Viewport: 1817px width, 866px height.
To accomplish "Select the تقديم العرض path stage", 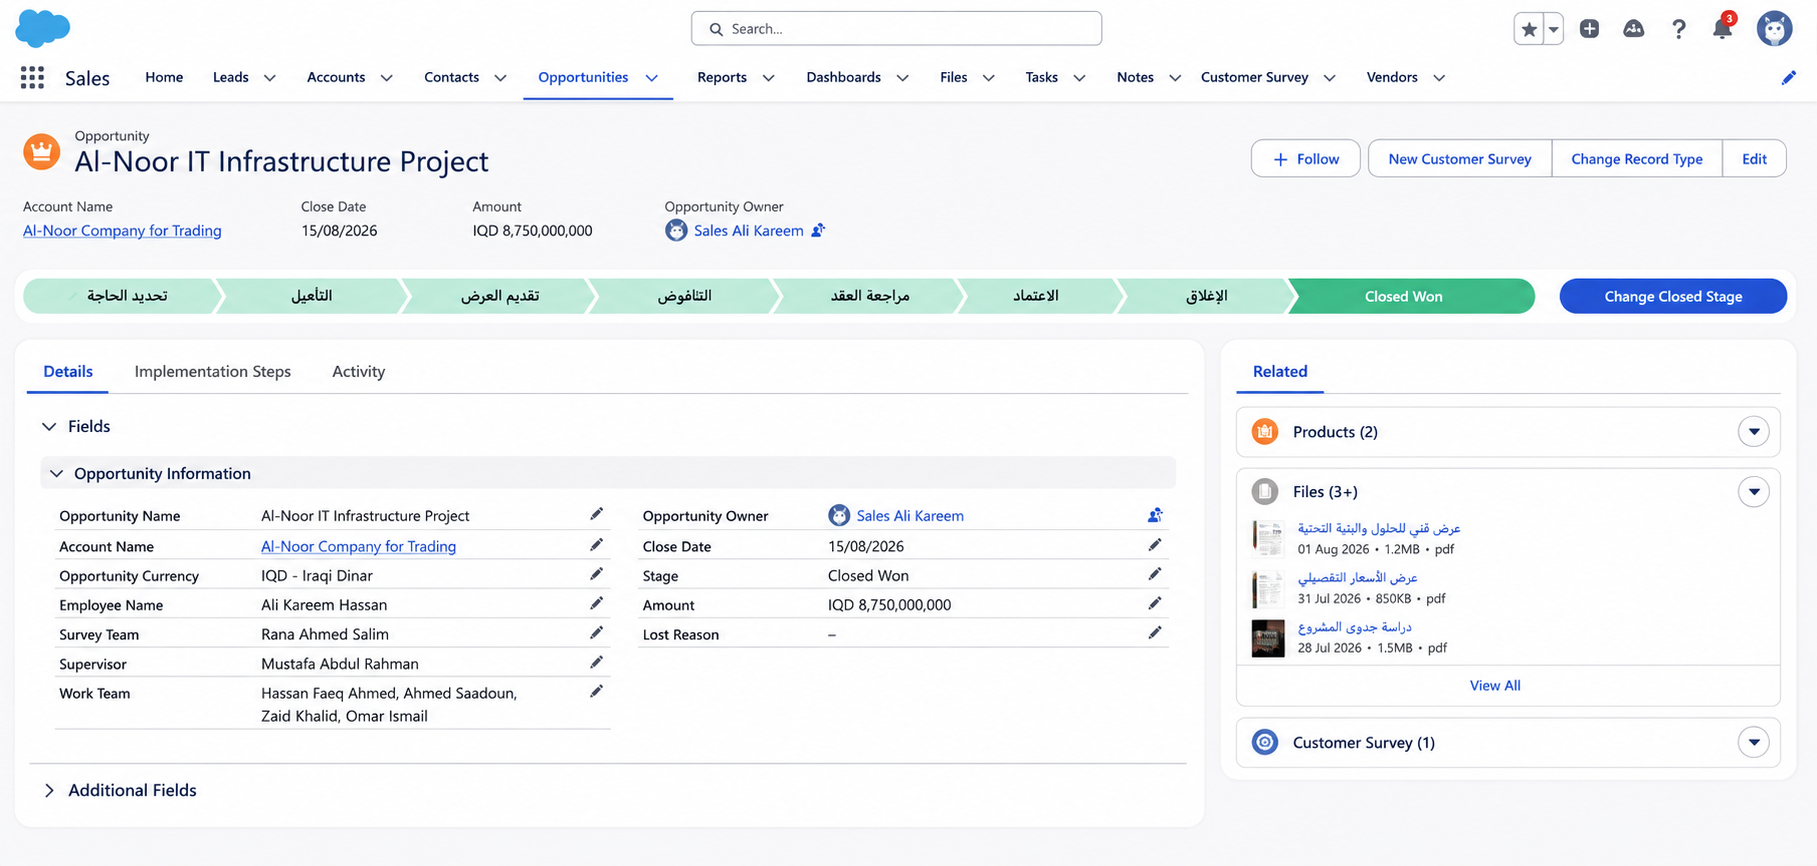I will [499, 296].
